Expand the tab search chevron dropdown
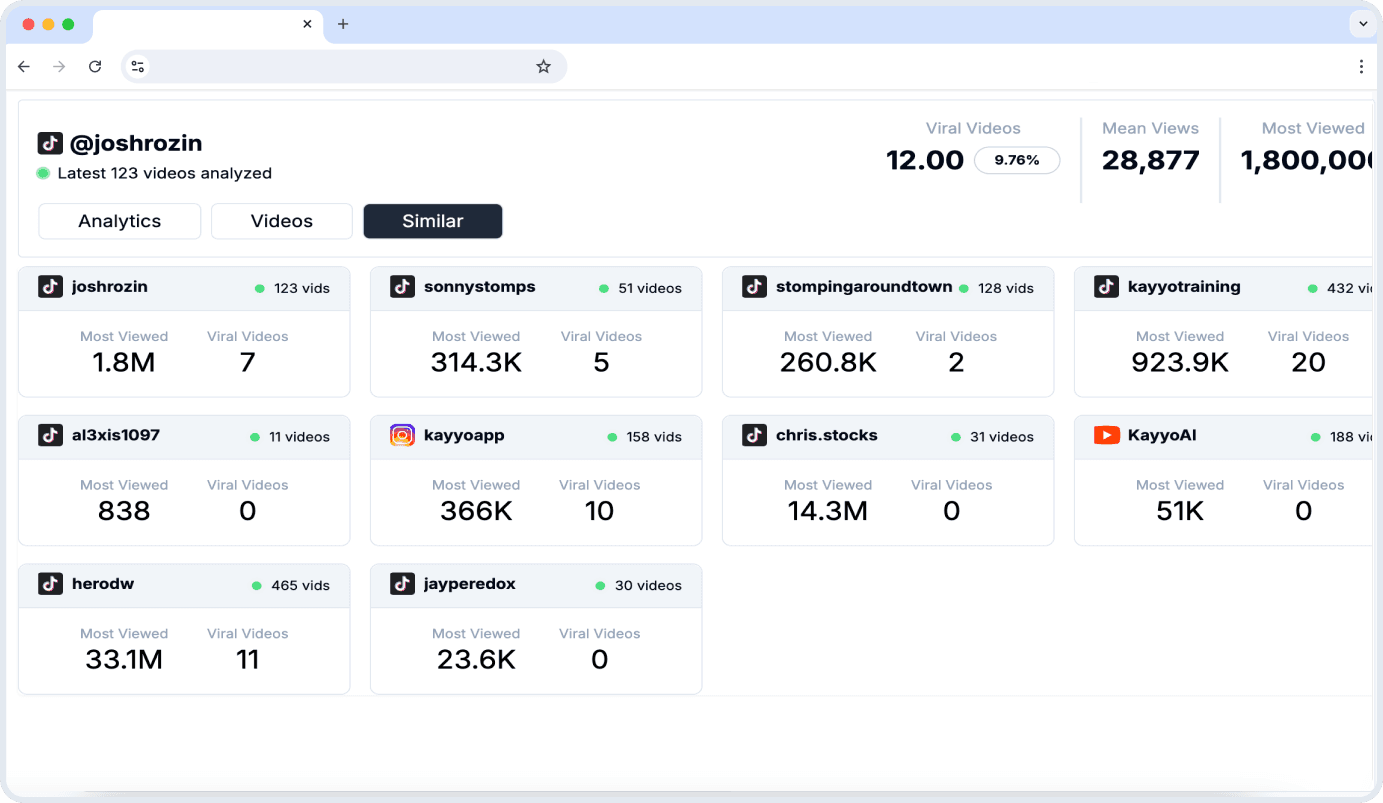Screen dimensions: 1383x803 coord(1362,24)
